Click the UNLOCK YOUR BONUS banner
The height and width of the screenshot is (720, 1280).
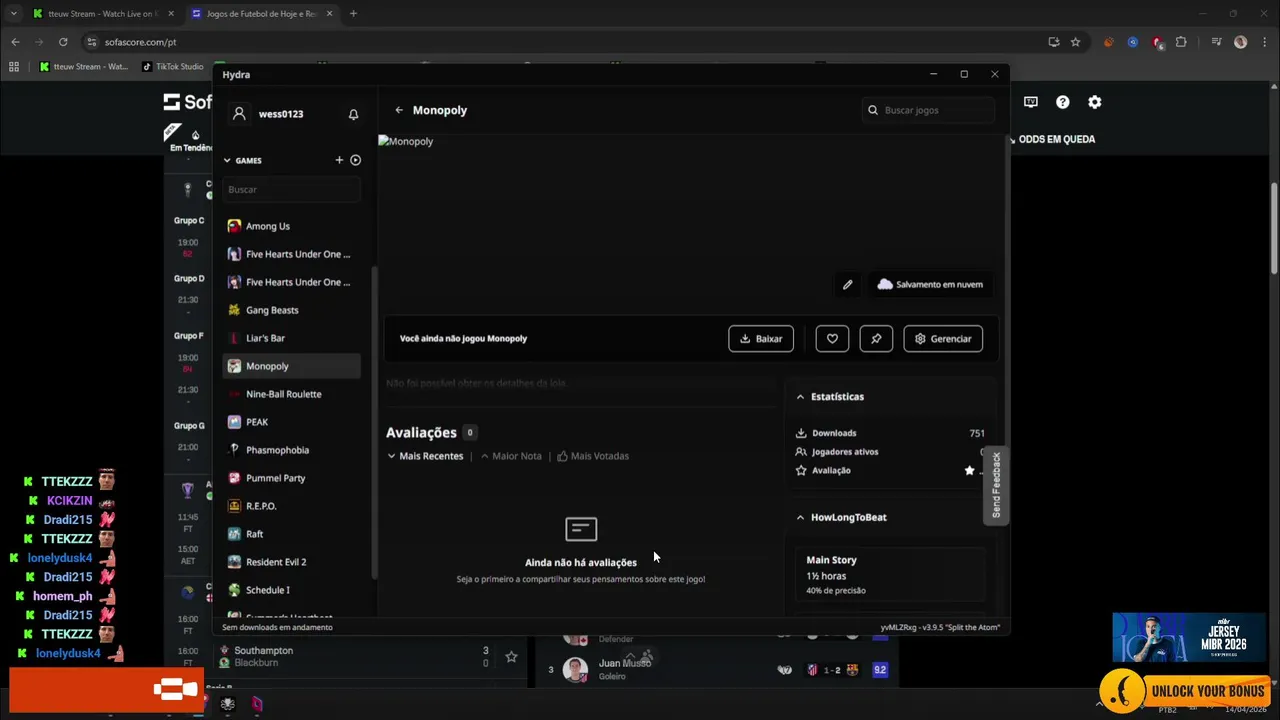[x=1188, y=691]
